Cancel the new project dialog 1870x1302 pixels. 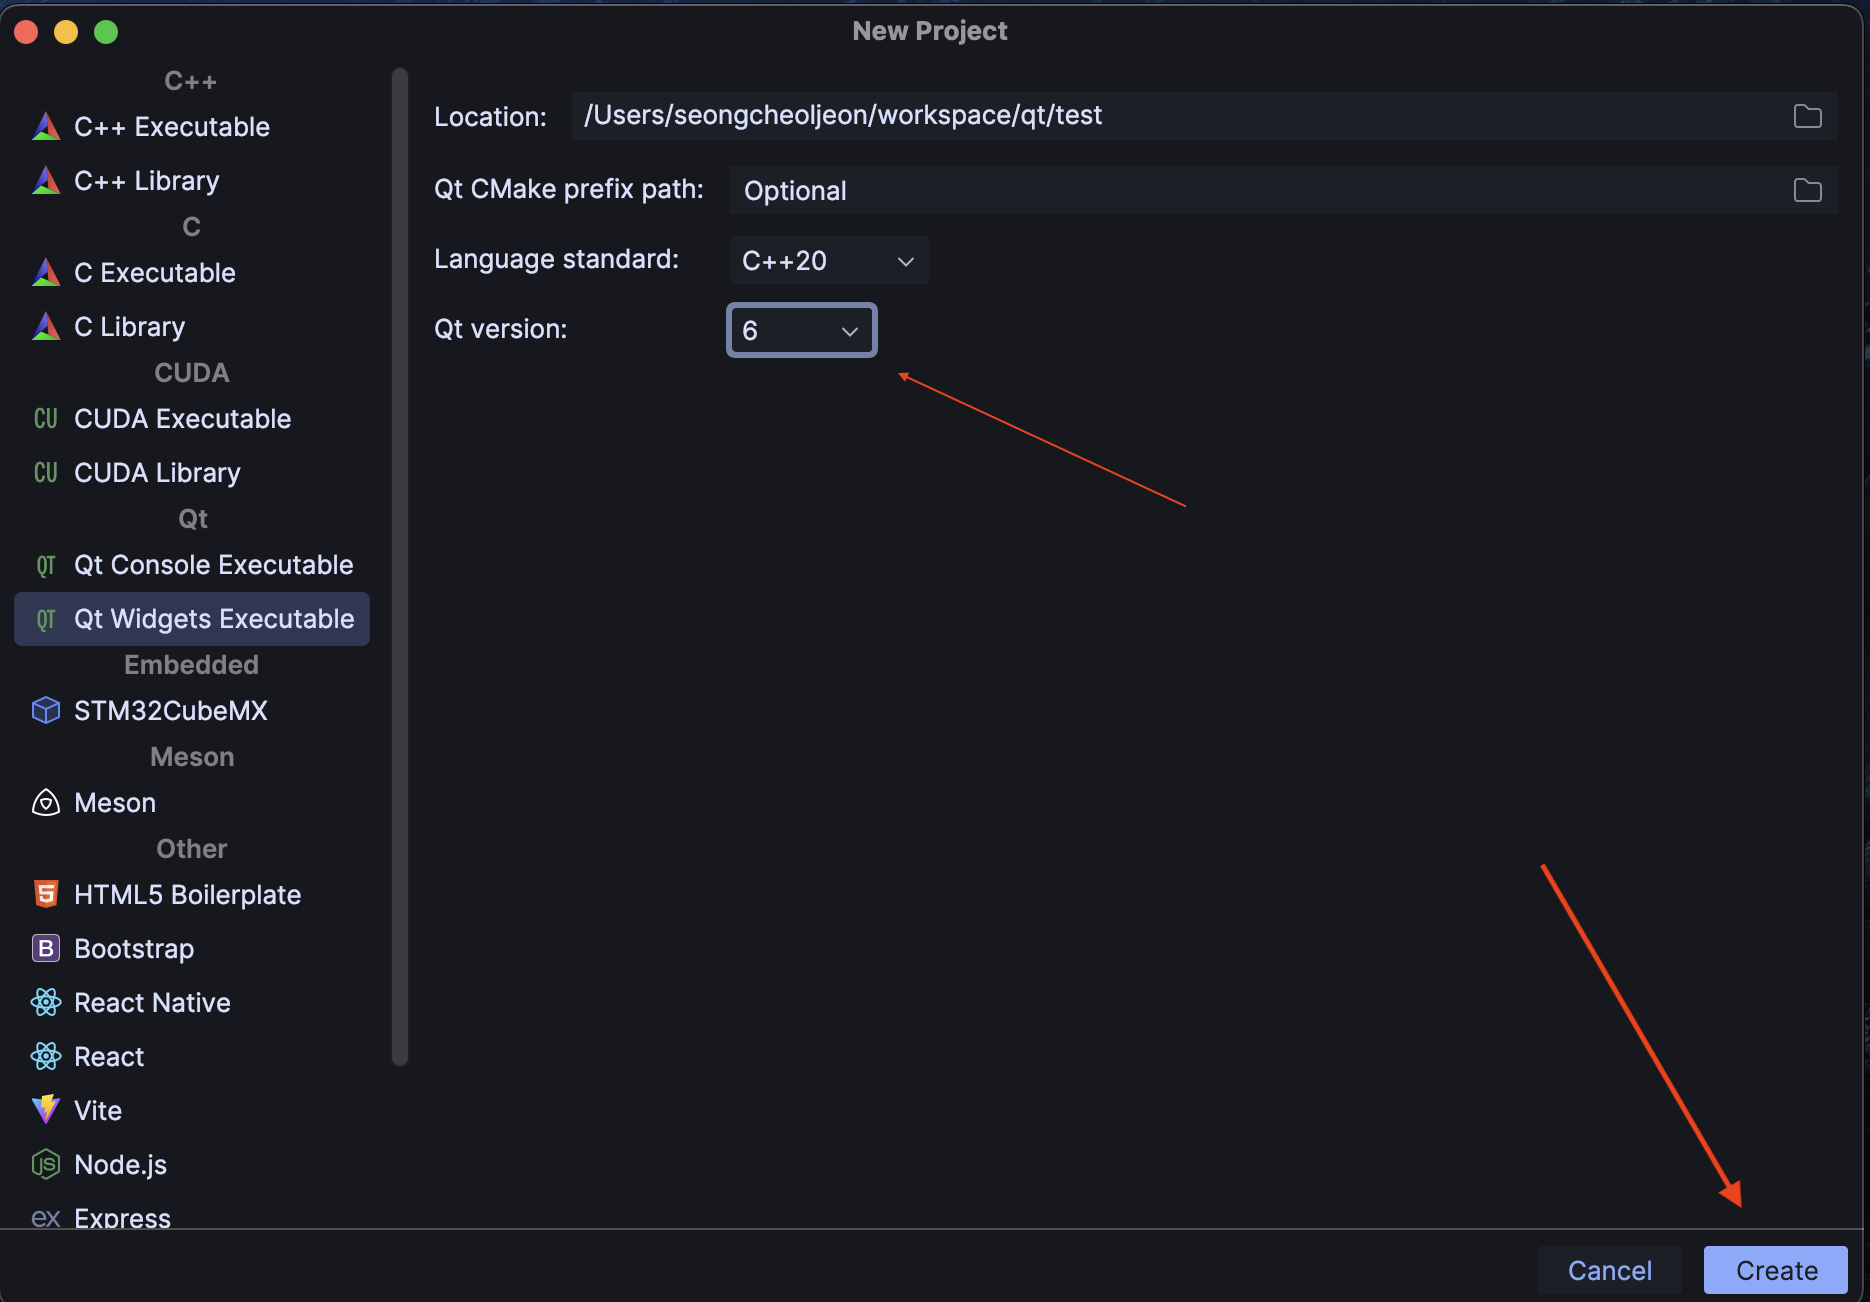(1610, 1270)
